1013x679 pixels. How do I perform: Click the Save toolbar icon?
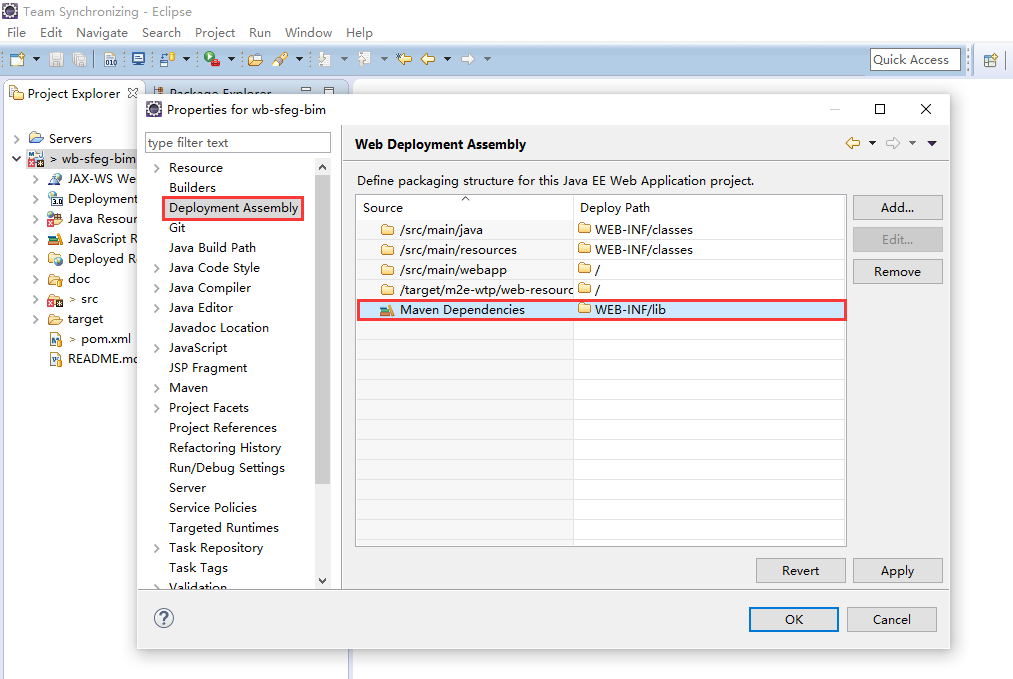[x=57, y=59]
